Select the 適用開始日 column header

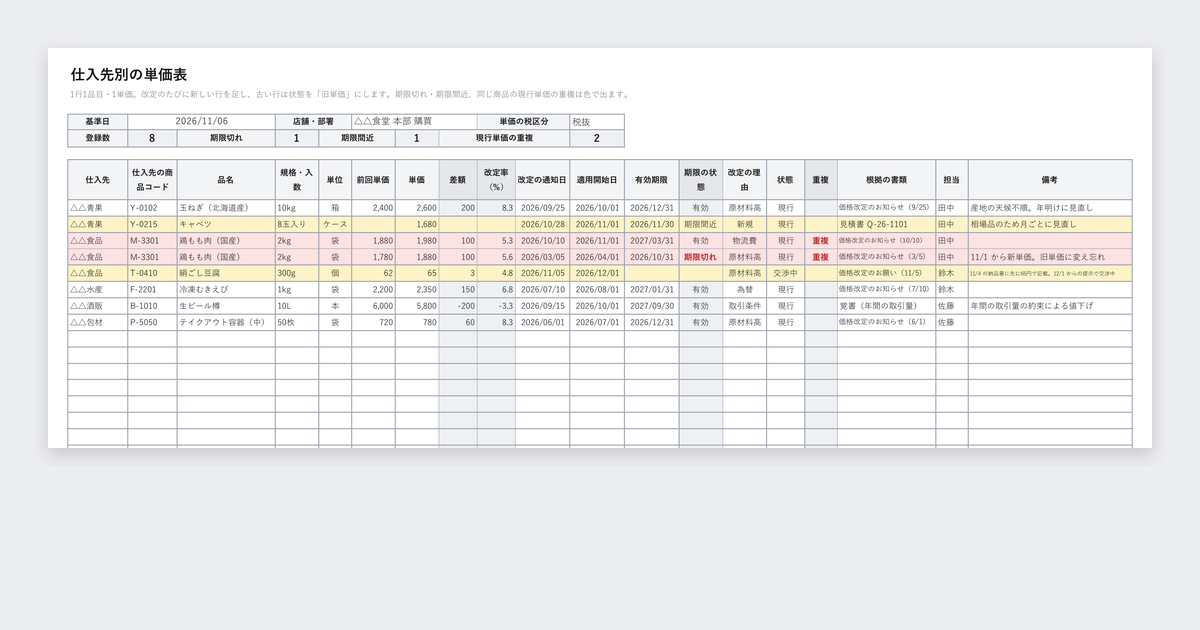(x=597, y=180)
